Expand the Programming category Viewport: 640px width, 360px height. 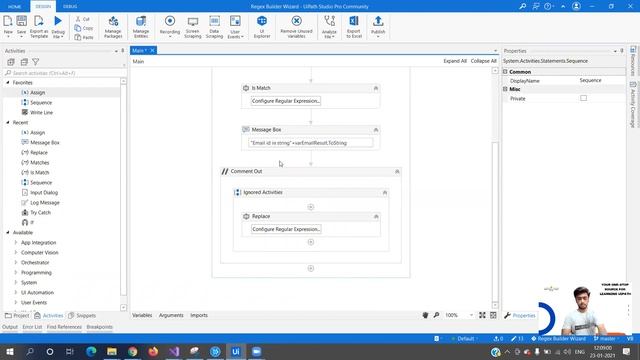[x=16, y=272]
